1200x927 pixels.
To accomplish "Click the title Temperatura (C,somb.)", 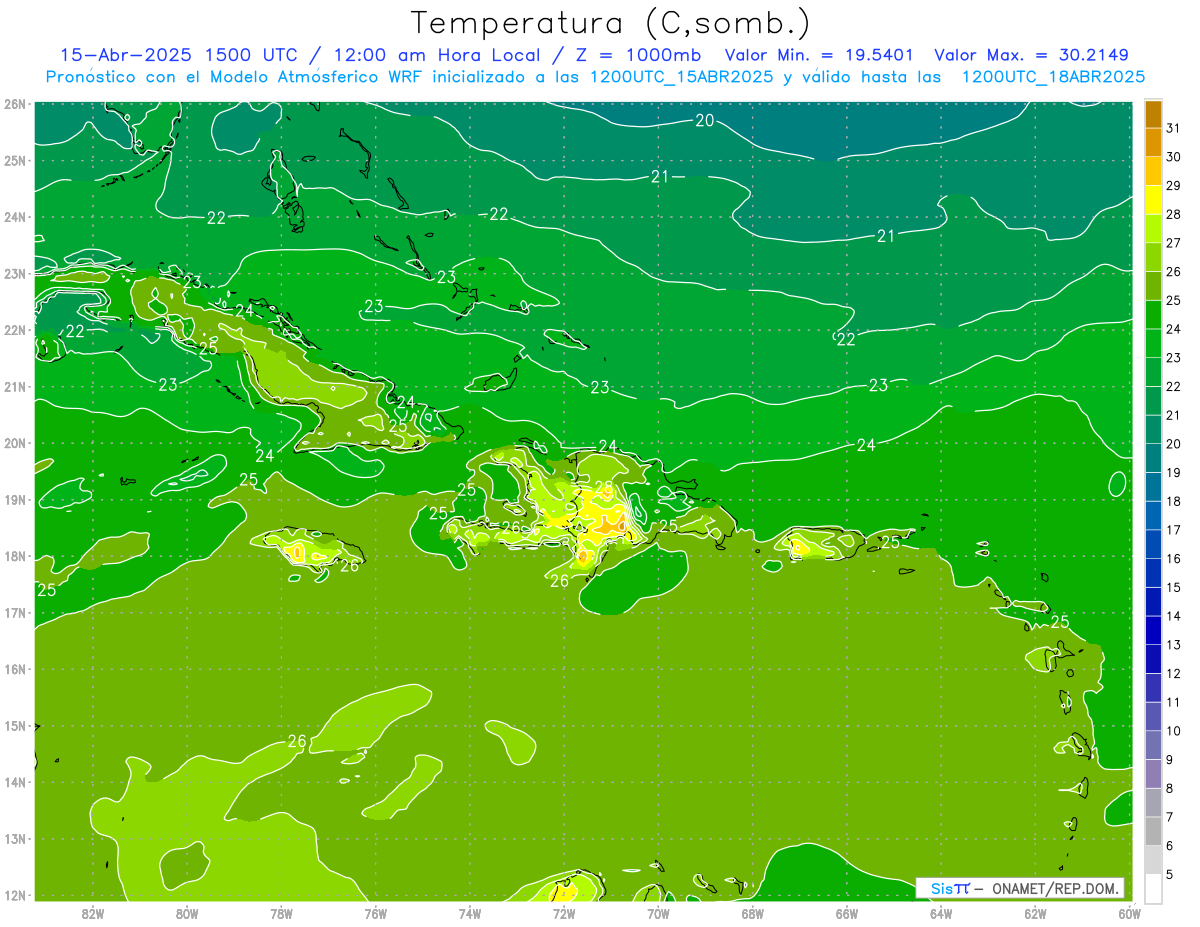I will pos(611,22).
